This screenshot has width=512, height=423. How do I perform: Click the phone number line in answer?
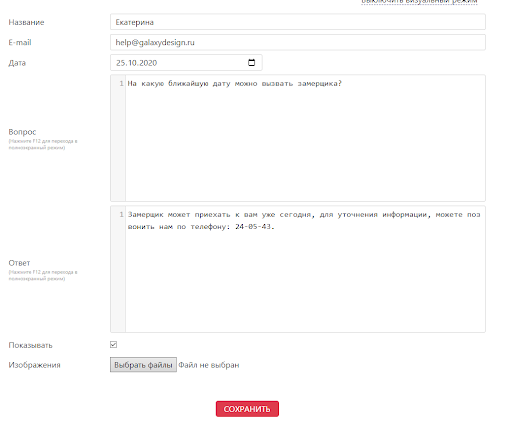point(201,227)
